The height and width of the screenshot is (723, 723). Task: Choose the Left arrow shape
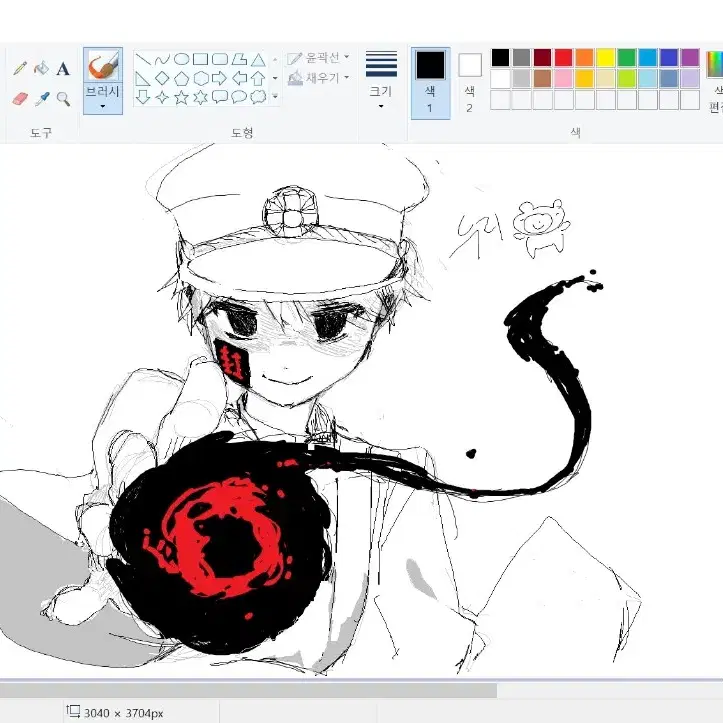tap(239, 78)
